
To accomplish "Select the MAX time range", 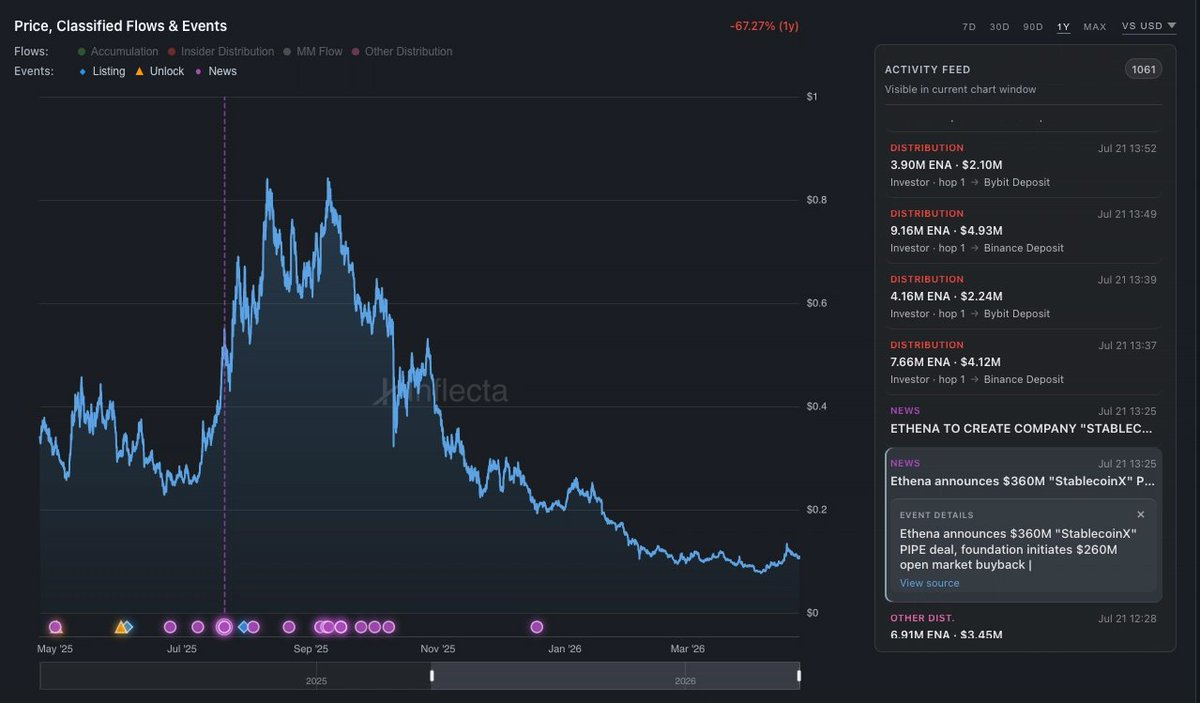I will click(x=1095, y=27).
